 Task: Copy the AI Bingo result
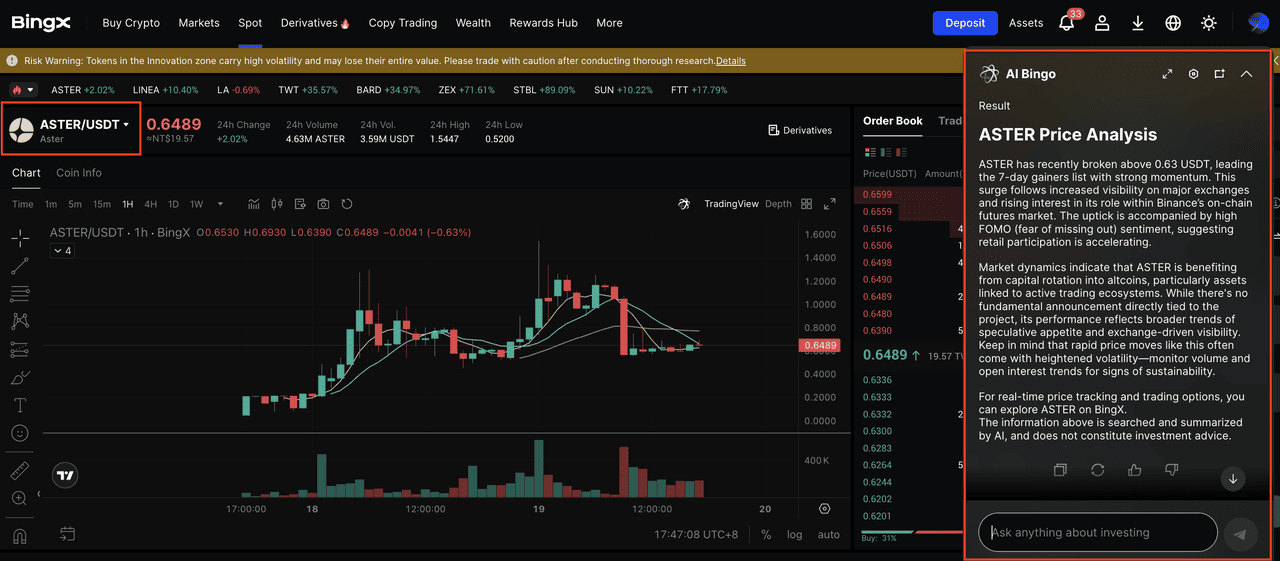1060,470
